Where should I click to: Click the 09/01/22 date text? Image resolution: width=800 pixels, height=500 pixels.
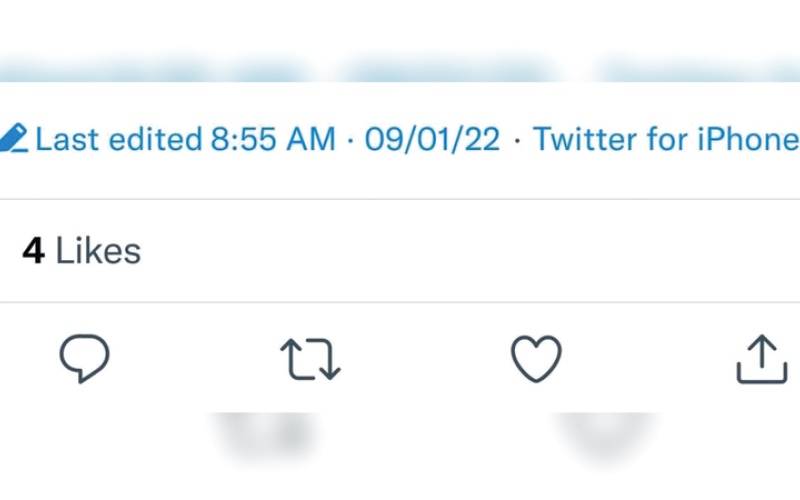tap(432, 139)
